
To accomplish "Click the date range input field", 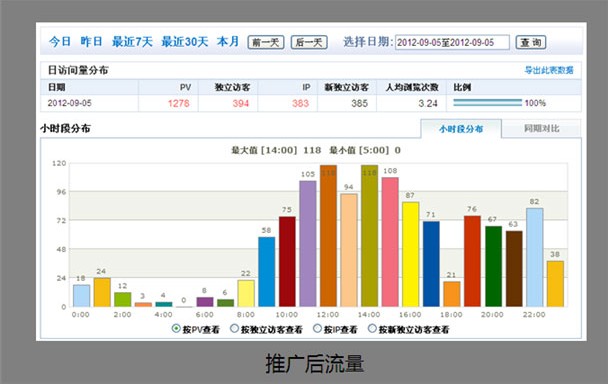I will [452, 42].
